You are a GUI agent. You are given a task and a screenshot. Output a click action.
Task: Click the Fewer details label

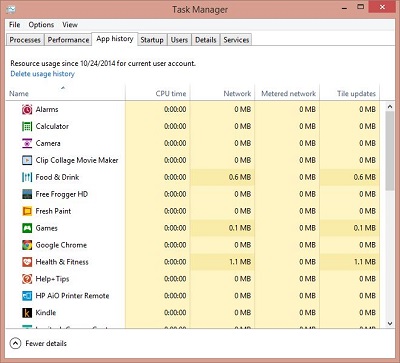[46, 343]
